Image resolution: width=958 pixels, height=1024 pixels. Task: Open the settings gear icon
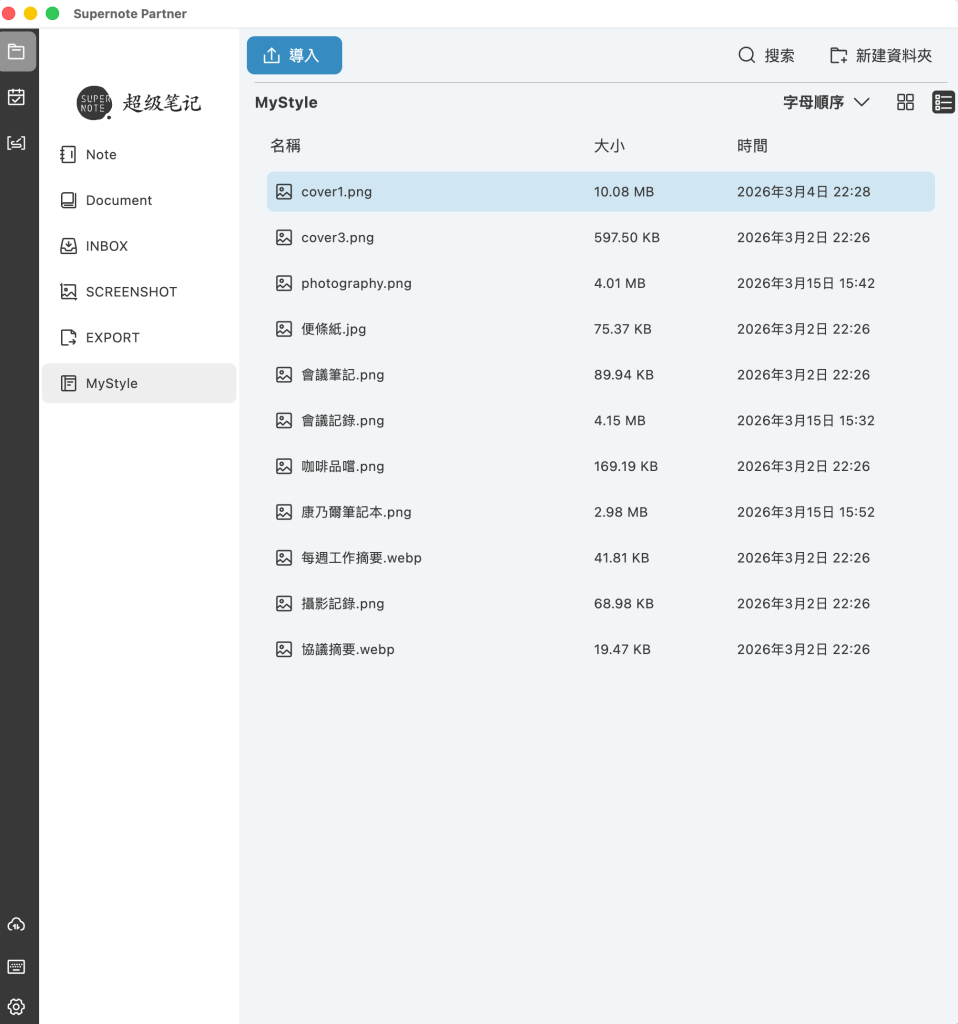click(16, 1006)
